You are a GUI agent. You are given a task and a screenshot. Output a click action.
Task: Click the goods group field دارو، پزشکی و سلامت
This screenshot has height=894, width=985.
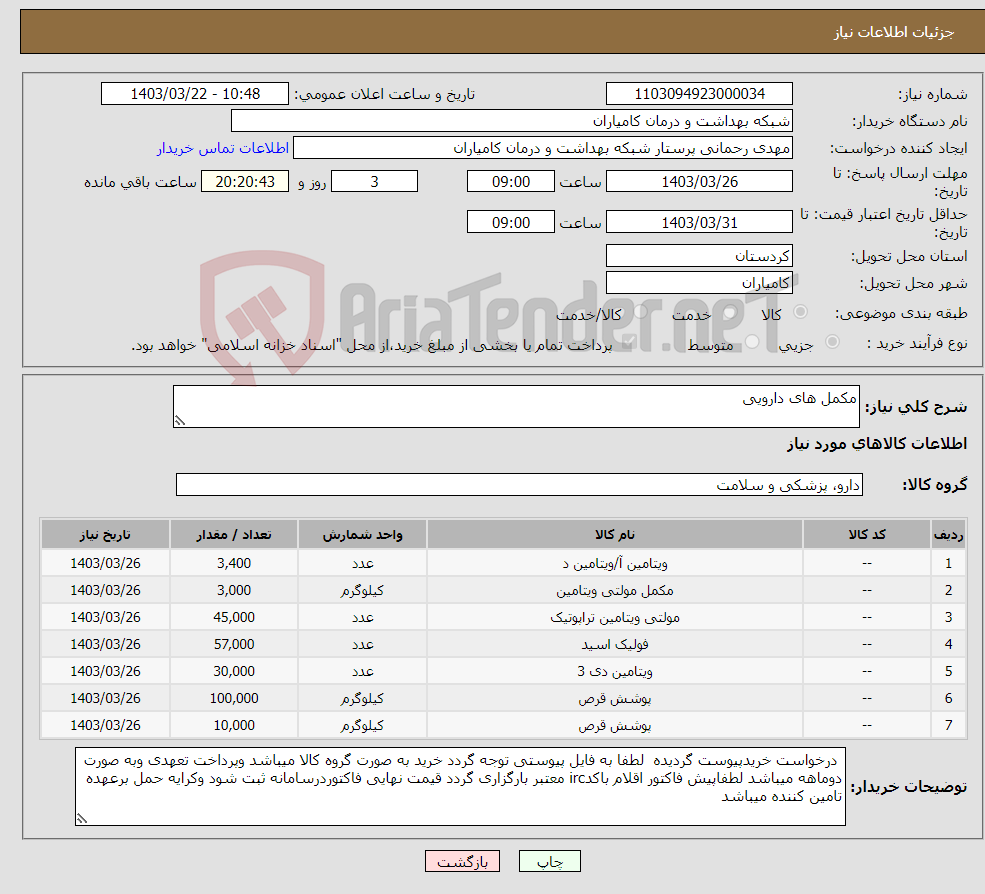[x=520, y=485]
